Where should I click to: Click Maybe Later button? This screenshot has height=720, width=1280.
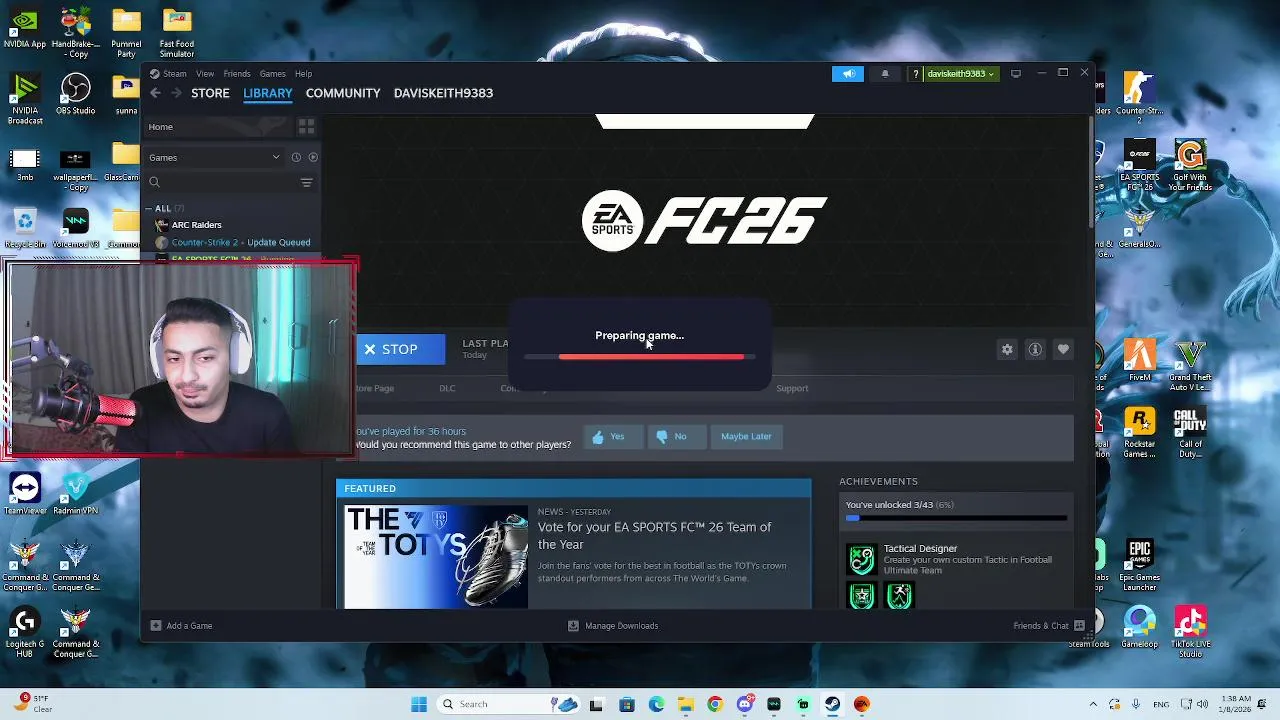(x=746, y=436)
